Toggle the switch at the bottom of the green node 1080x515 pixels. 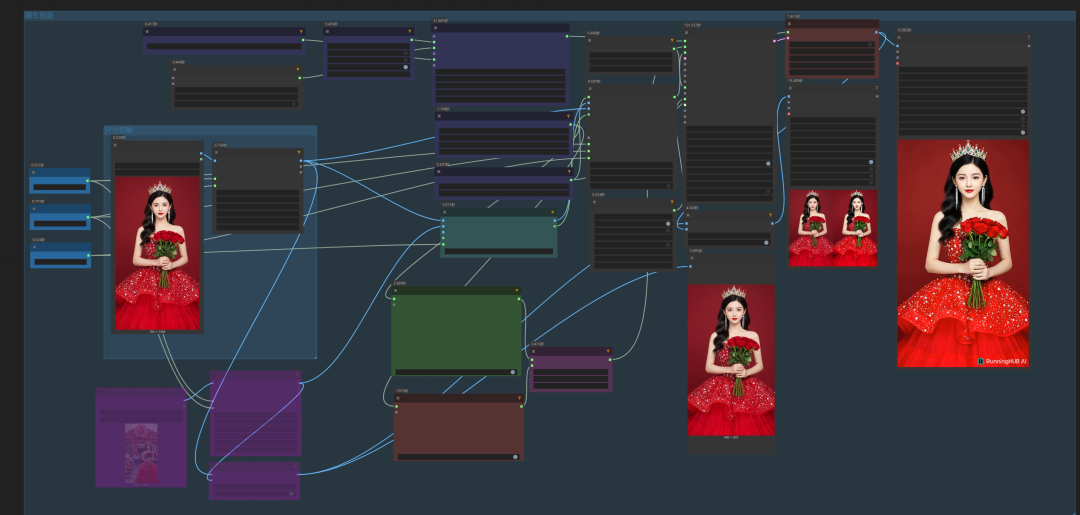pos(513,372)
